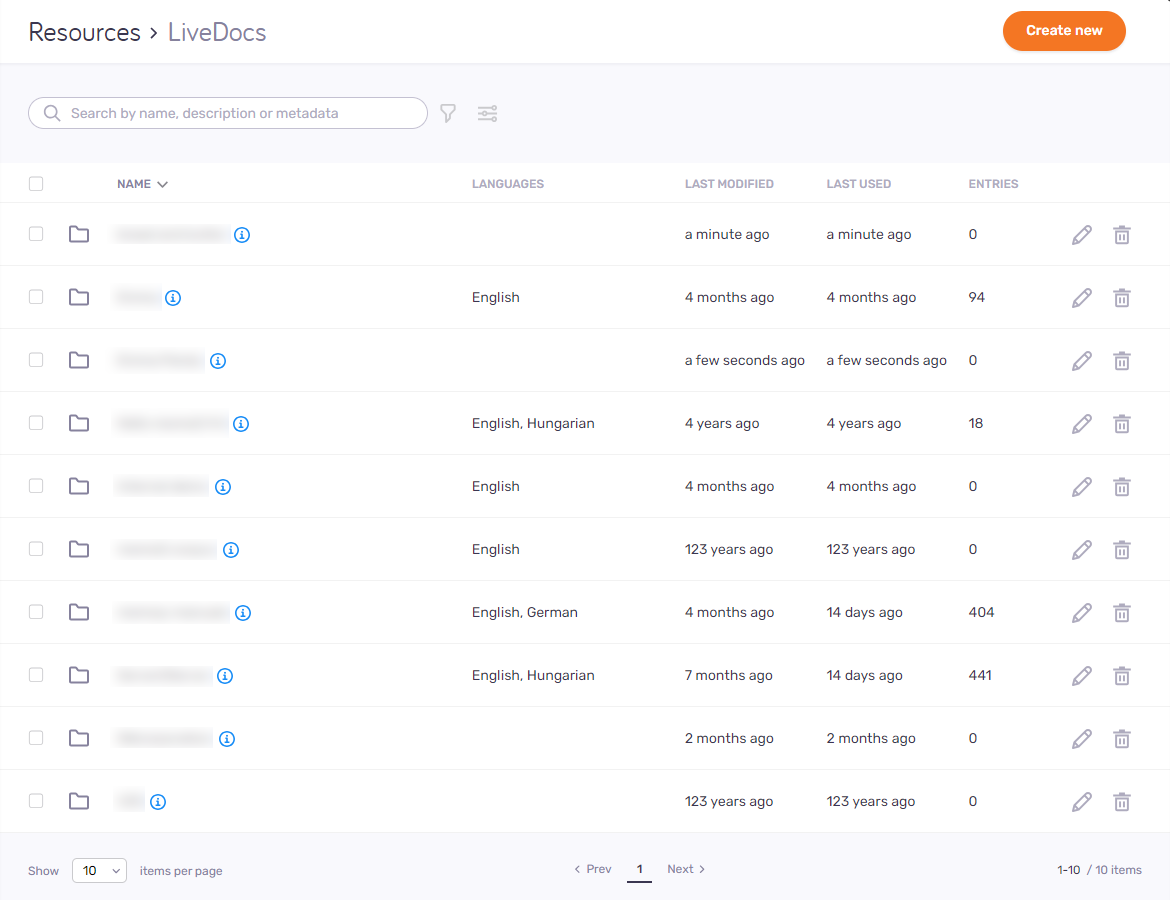
Task: Go to the Next page
Action: pos(686,869)
